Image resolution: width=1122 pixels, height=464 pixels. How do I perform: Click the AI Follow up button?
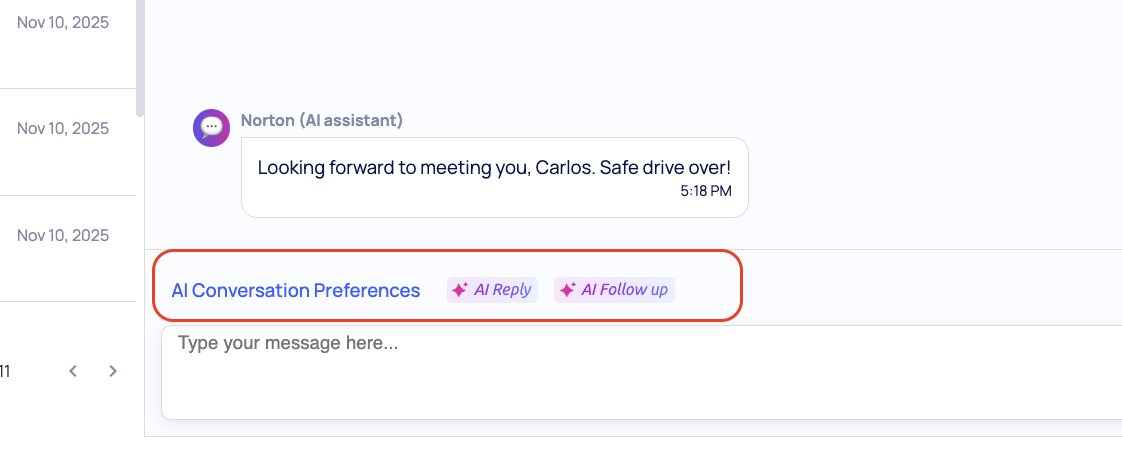pos(614,290)
